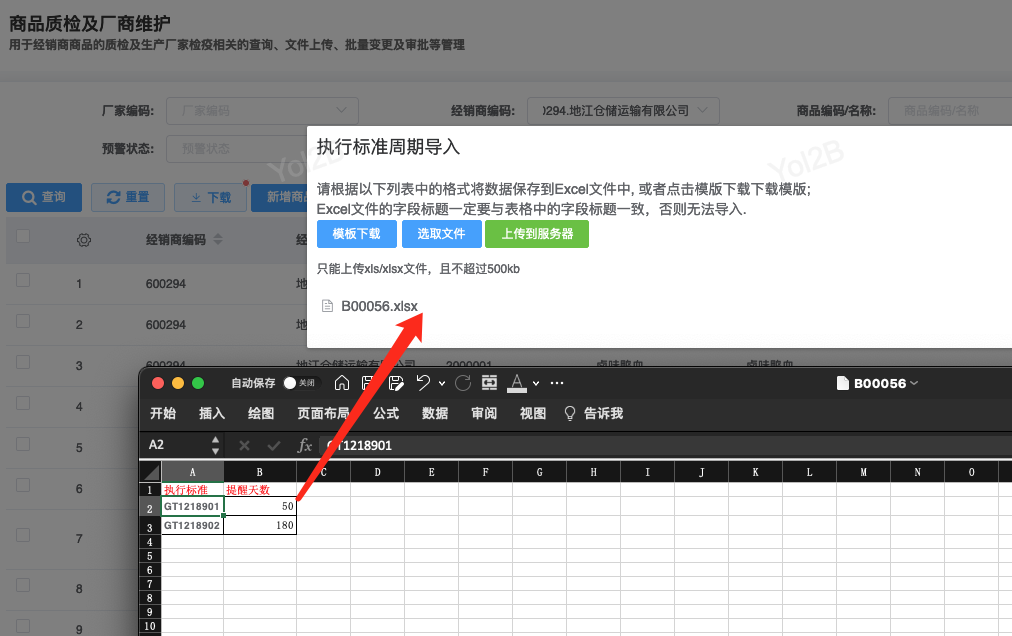The width and height of the screenshot is (1012, 636).
Task: Switch to the 数据 ribbon tab
Action: [435, 413]
